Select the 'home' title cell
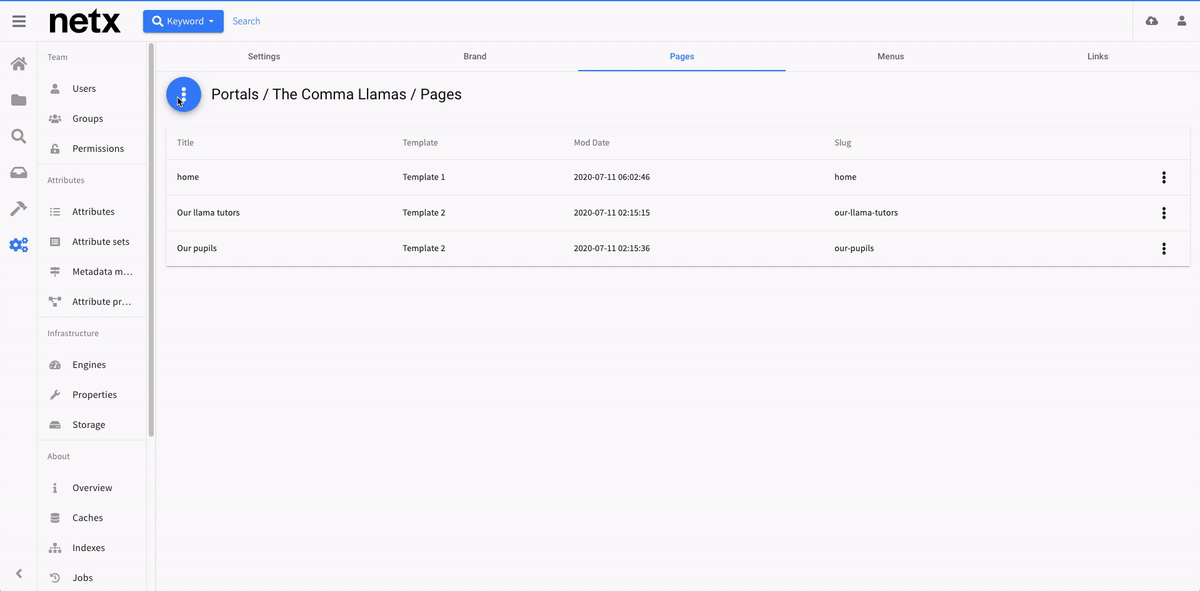The width and height of the screenshot is (1200, 591). (x=188, y=177)
